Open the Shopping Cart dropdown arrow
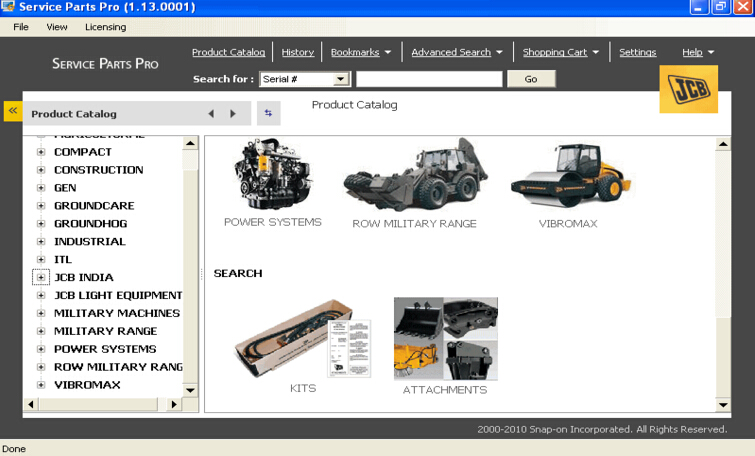 (596, 52)
